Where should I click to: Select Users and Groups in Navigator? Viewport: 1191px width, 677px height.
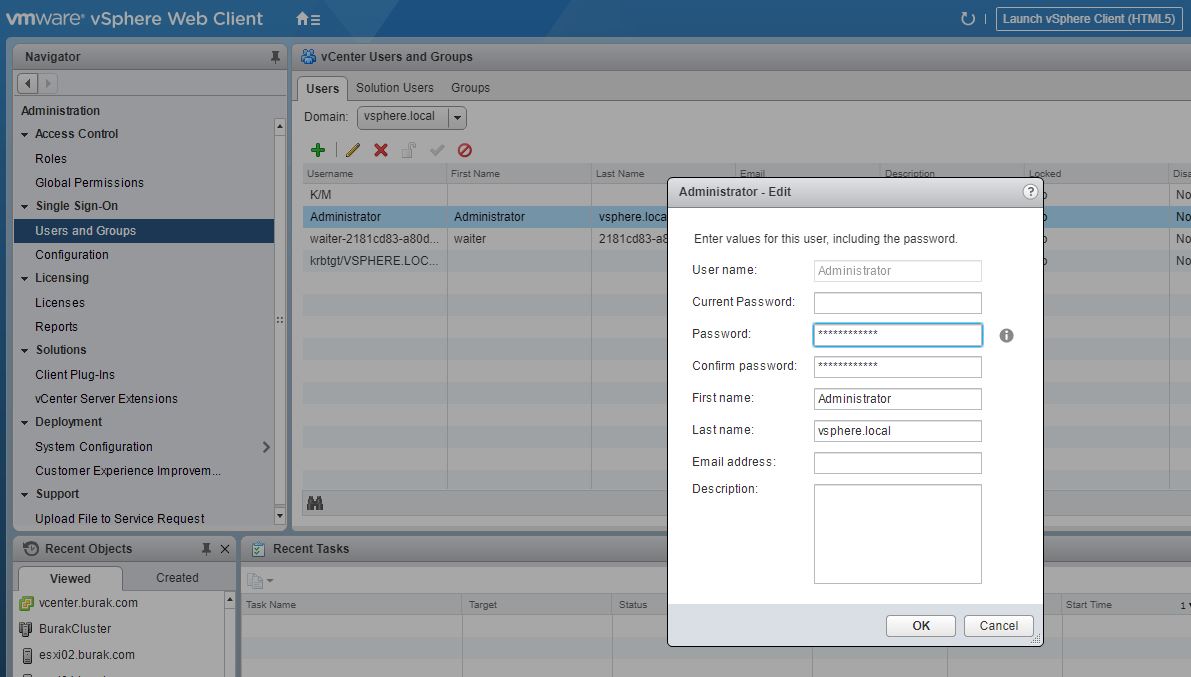coord(144,231)
